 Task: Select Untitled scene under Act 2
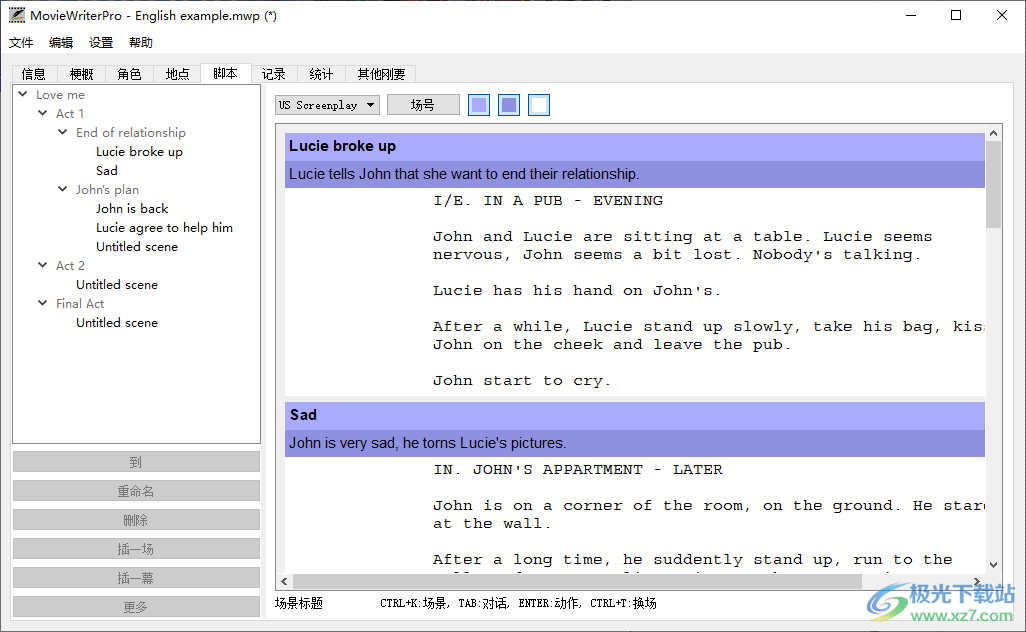116,284
